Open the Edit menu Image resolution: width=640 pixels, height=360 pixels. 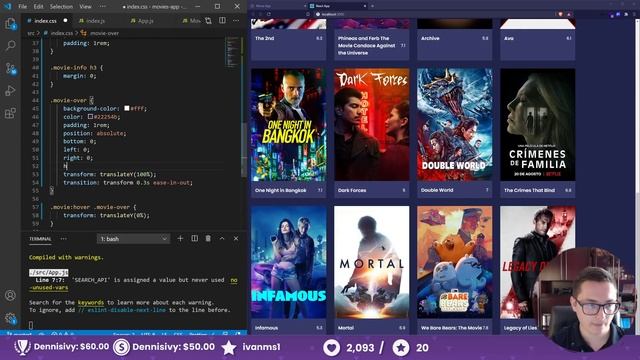coord(38,7)
